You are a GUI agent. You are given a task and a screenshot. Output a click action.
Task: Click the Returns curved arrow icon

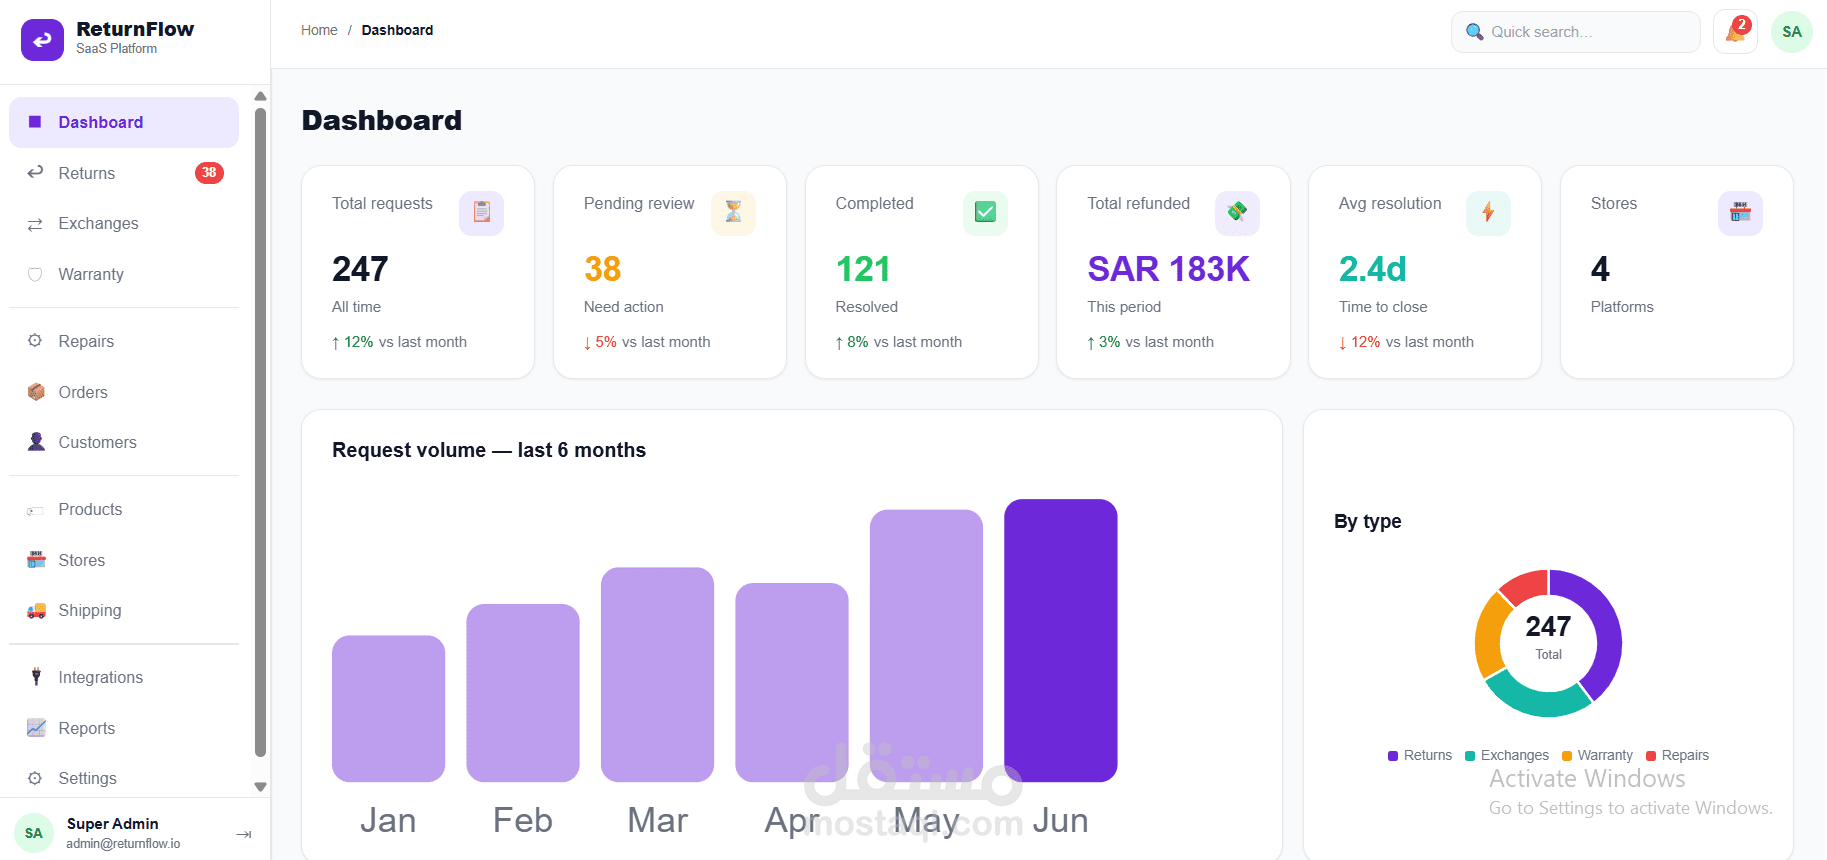coord(35,172)
